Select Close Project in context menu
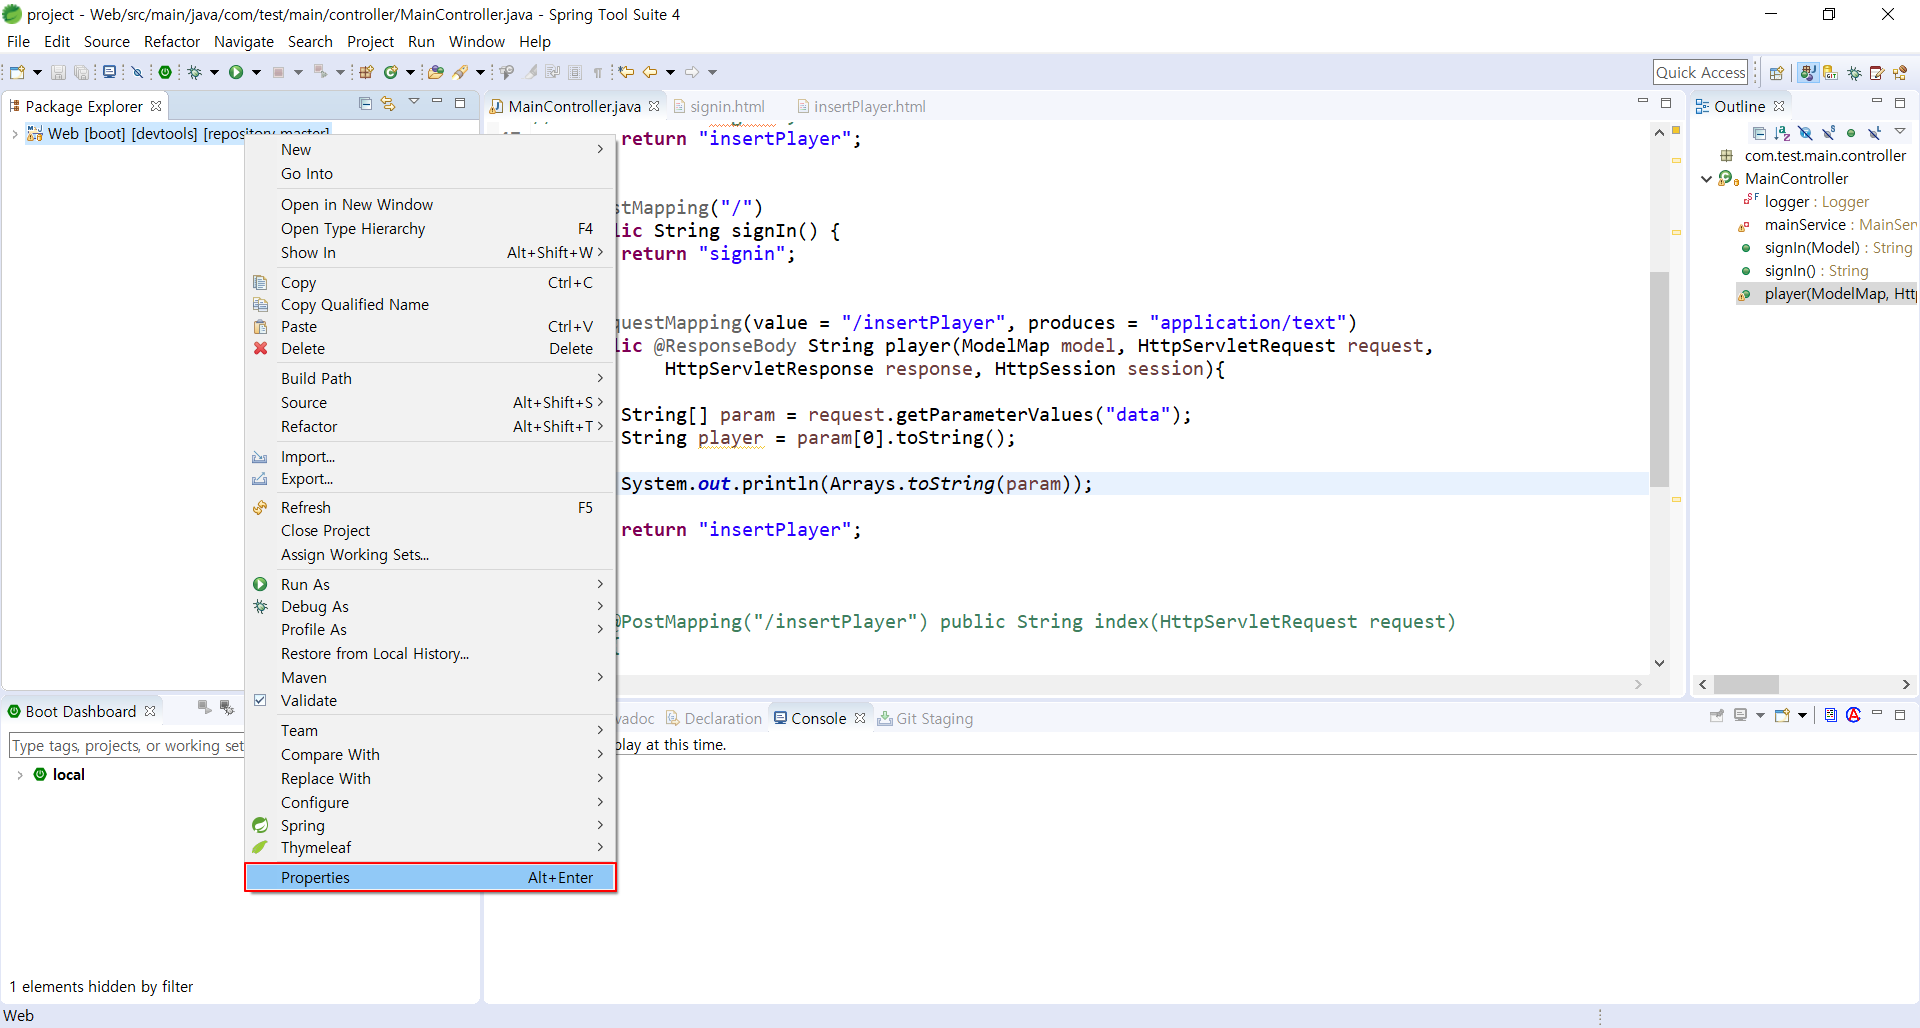 click(430, 530)
